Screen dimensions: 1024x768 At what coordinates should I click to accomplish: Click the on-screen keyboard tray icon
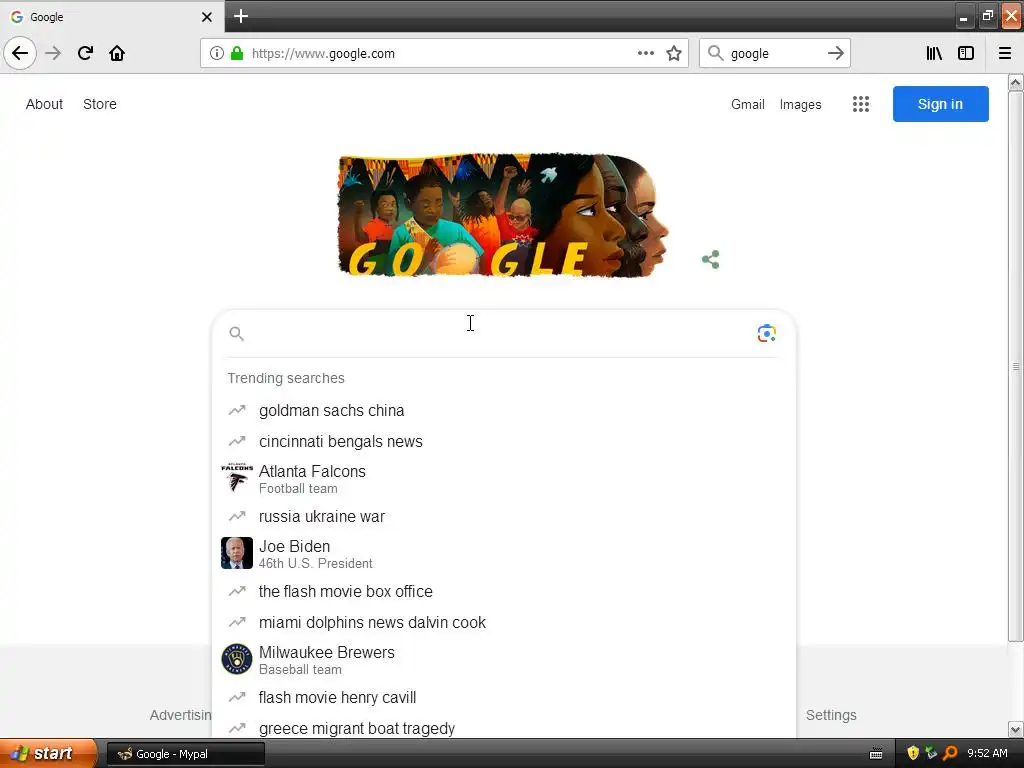pyautogui.click(x=876, y=754)
